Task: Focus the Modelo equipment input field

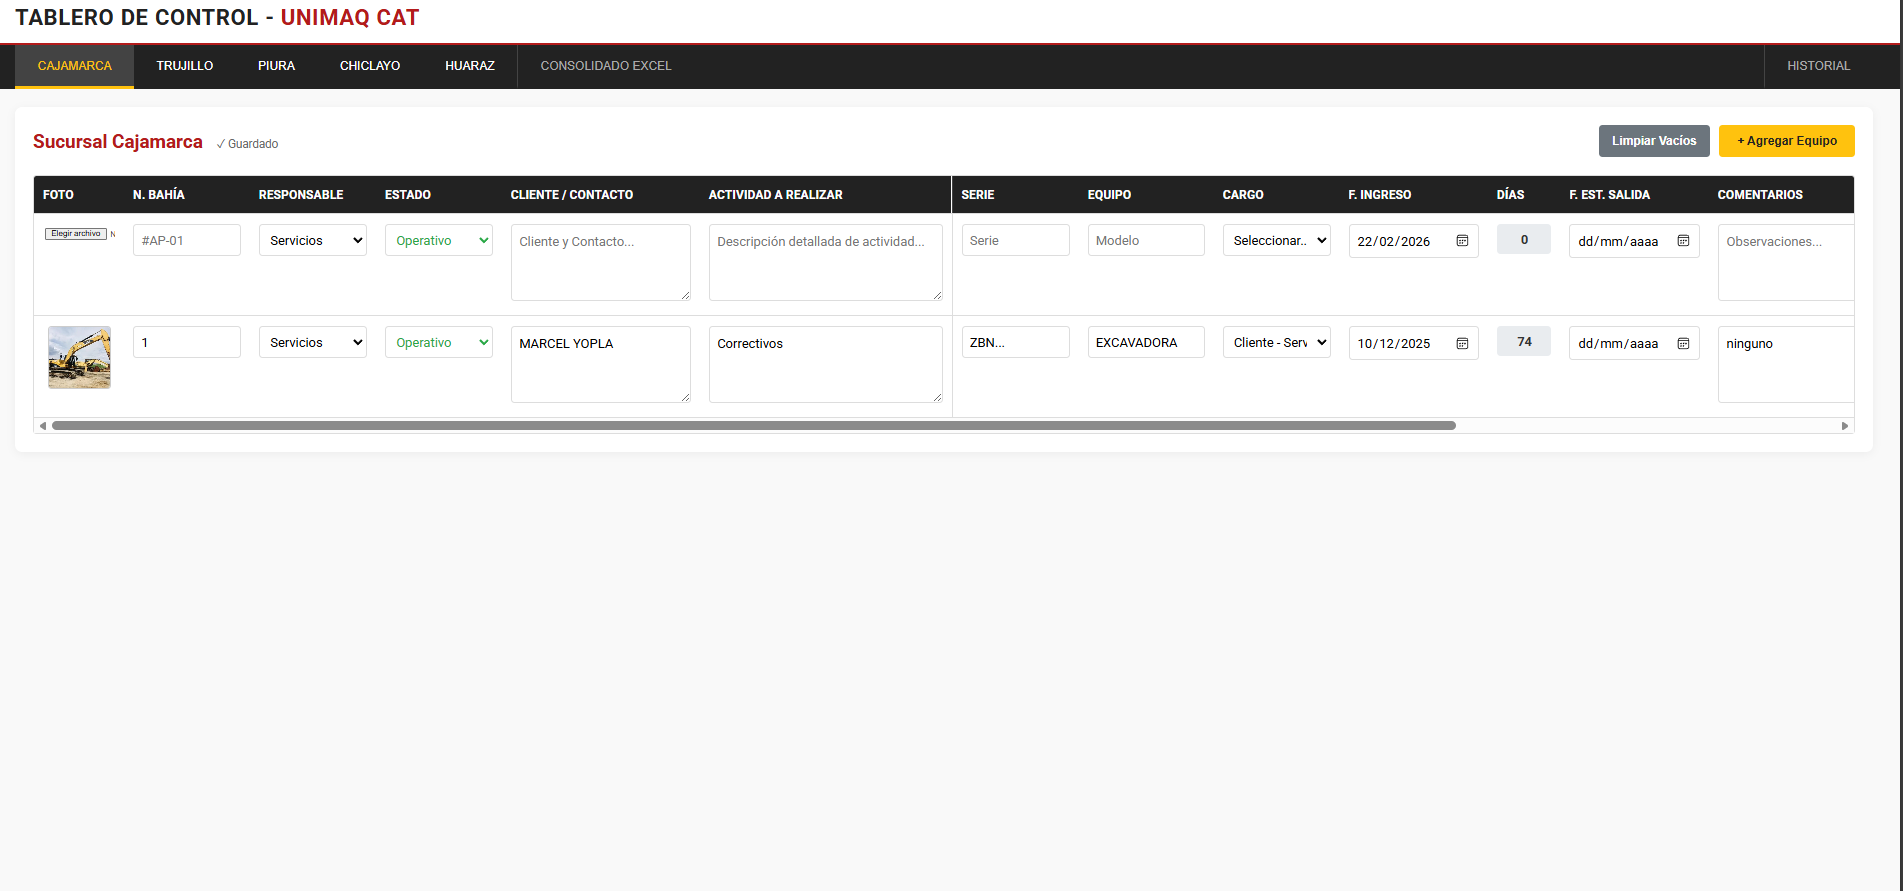Action: [1146, 240]
